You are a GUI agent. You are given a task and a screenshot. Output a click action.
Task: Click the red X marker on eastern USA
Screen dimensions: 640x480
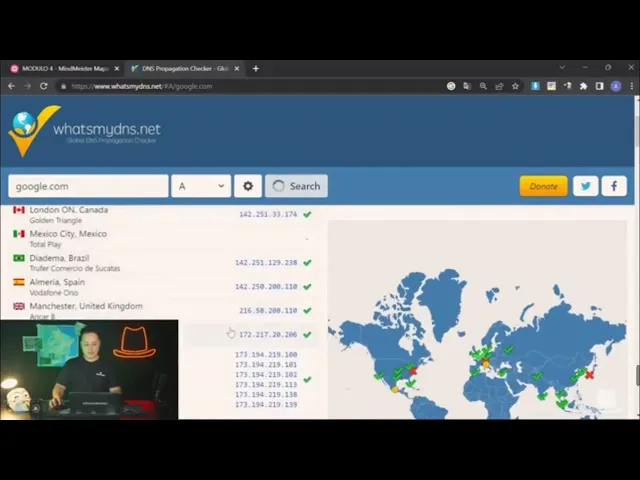(x=413, y=371)
